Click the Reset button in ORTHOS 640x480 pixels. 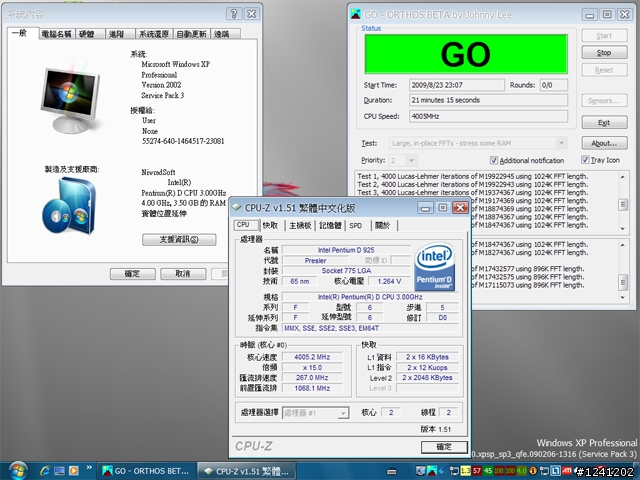tap(604, 70)
